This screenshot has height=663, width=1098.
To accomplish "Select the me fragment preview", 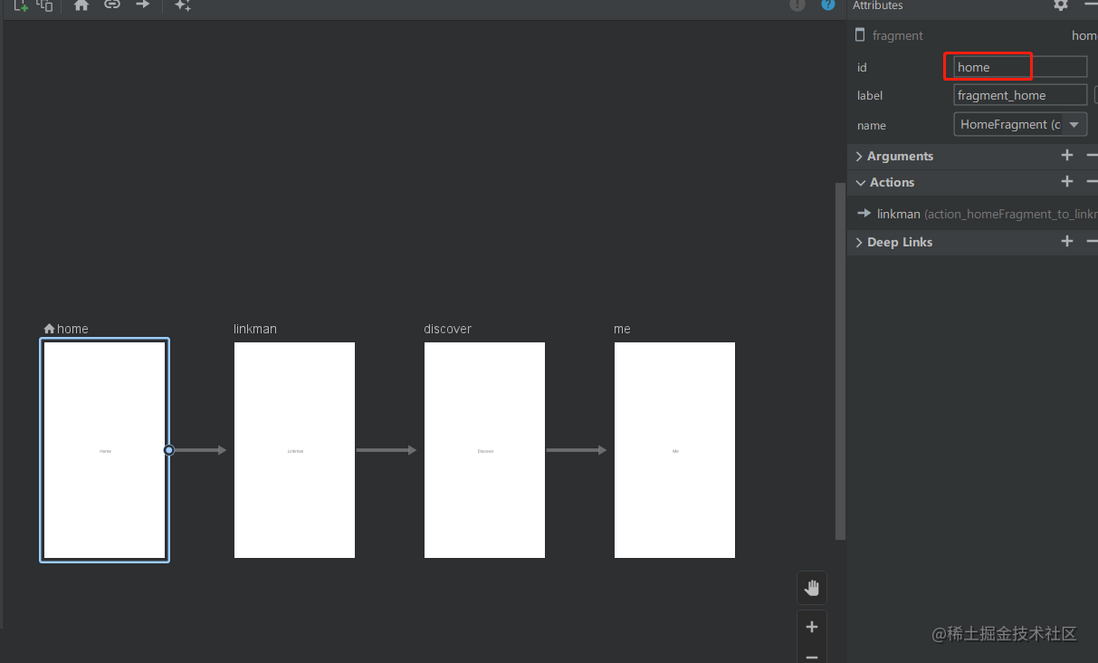I will (674, 450).
